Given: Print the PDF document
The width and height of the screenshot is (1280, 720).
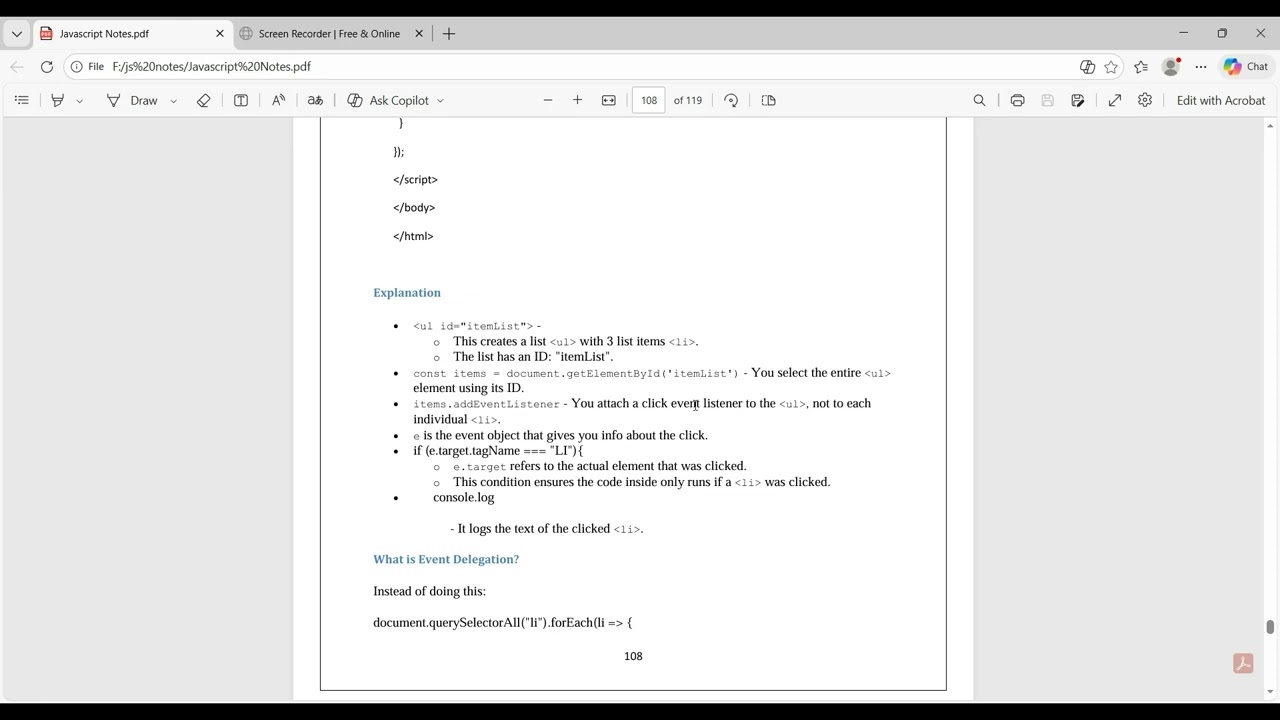Looking at the screenshot, I should click(x=1017, y=100).
